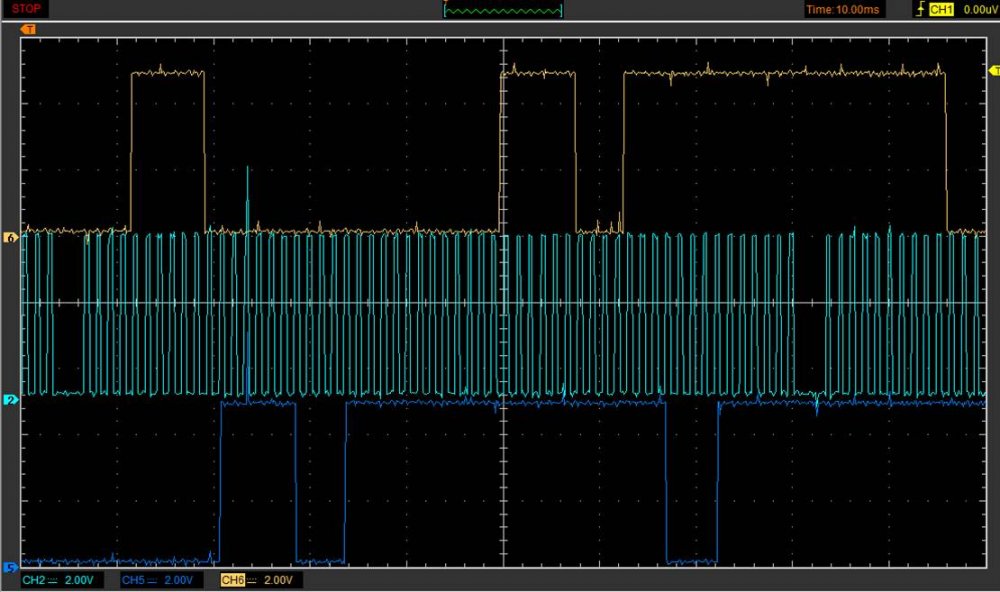The height and width of the screenshot is (592, 1000).
Task: Toggle the CH2 channel label
Action: [32, 580]
